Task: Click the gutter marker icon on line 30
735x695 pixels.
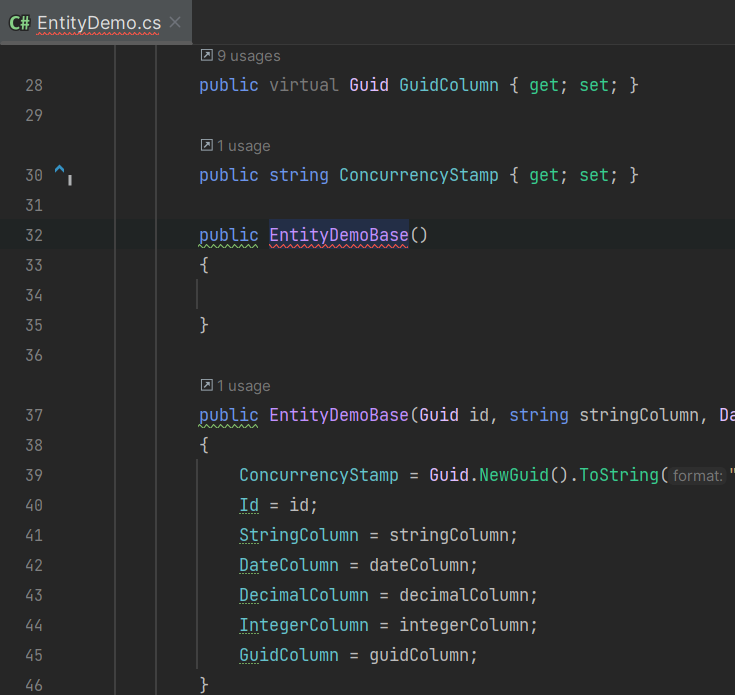Action: [61, 174]
